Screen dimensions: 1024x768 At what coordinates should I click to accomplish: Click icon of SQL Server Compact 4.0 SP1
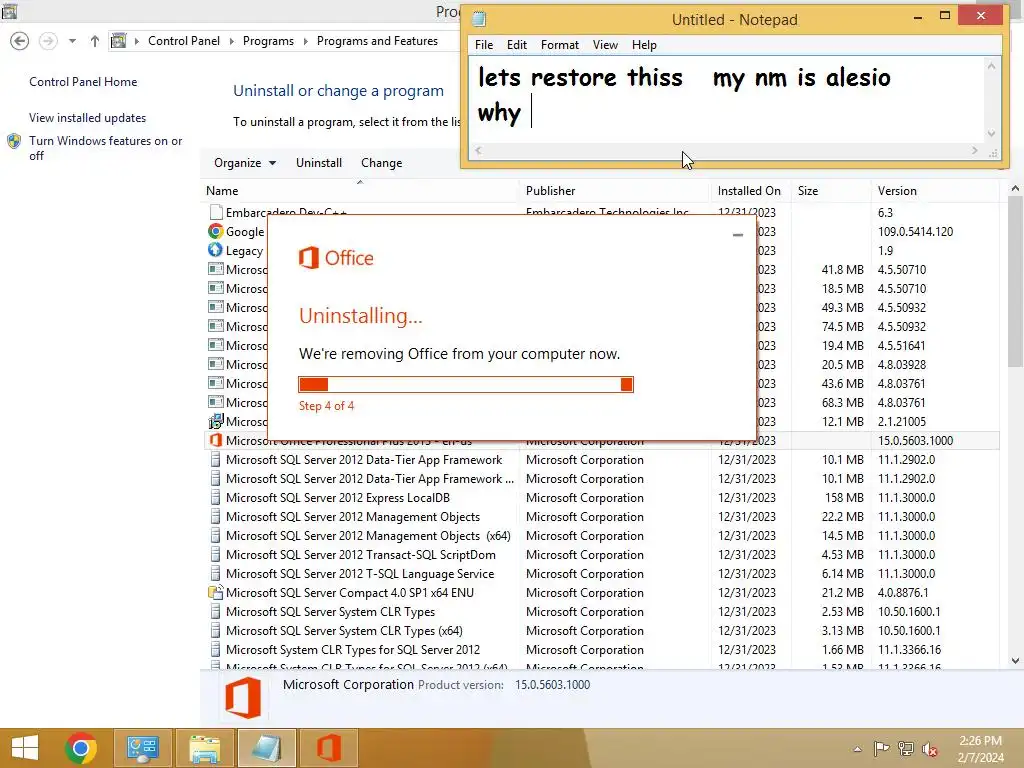tap(216, 592)
